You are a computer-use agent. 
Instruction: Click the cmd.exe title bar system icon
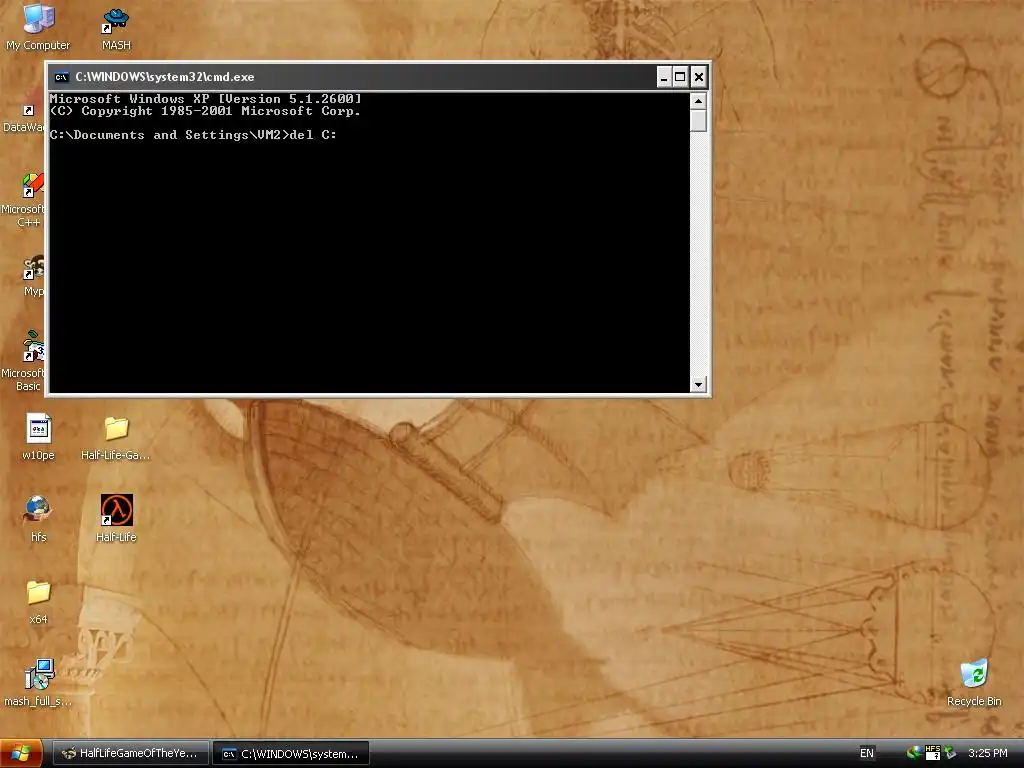(61, 77)
